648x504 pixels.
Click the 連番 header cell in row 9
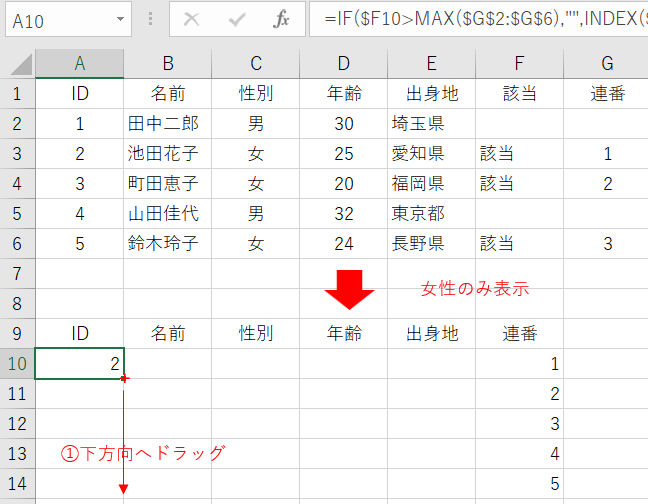(519, 334)
